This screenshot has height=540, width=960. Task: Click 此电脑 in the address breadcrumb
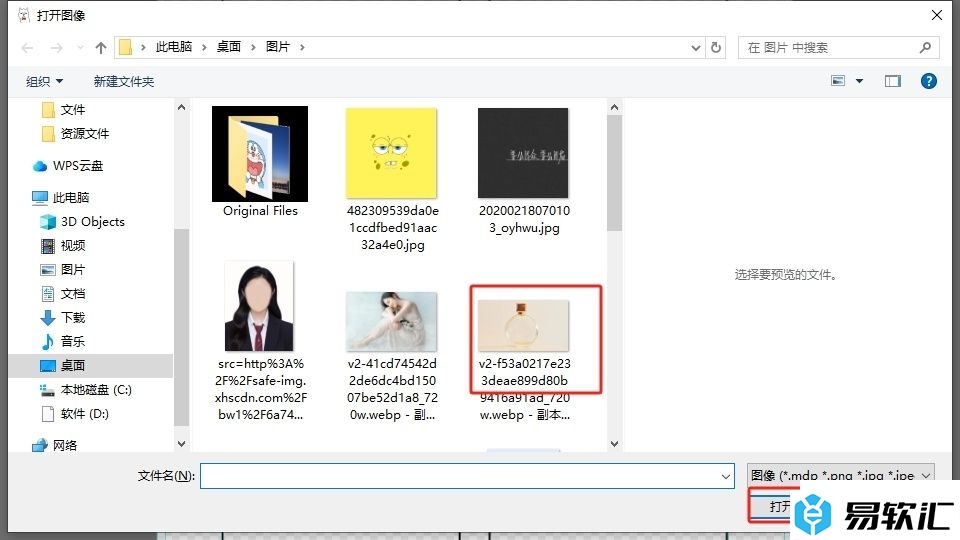173,47
